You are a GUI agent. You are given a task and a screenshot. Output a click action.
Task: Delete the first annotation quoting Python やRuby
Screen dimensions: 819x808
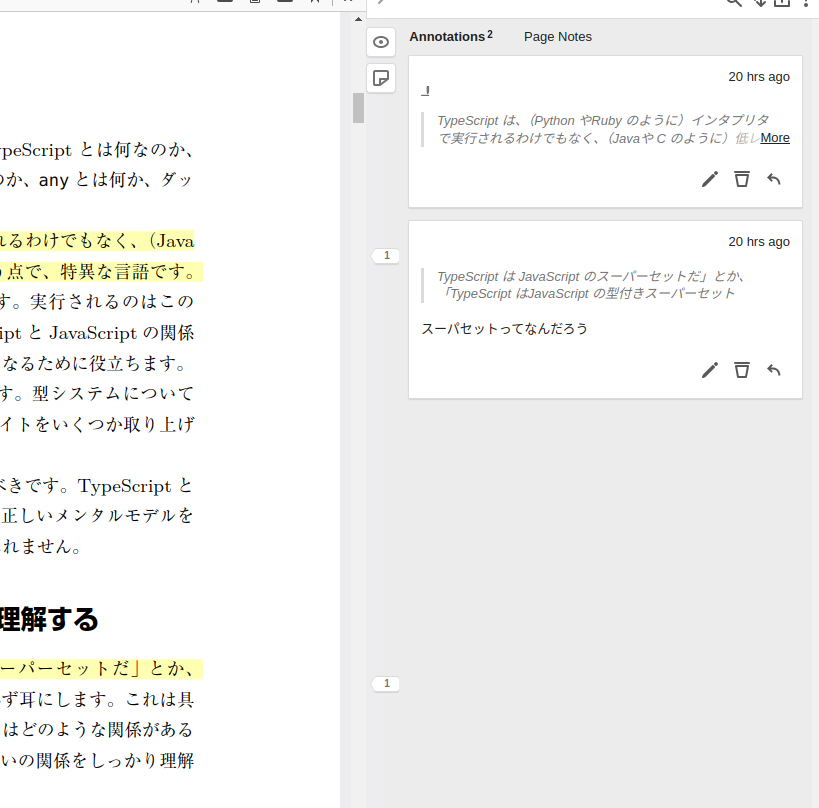pos(742,179)
